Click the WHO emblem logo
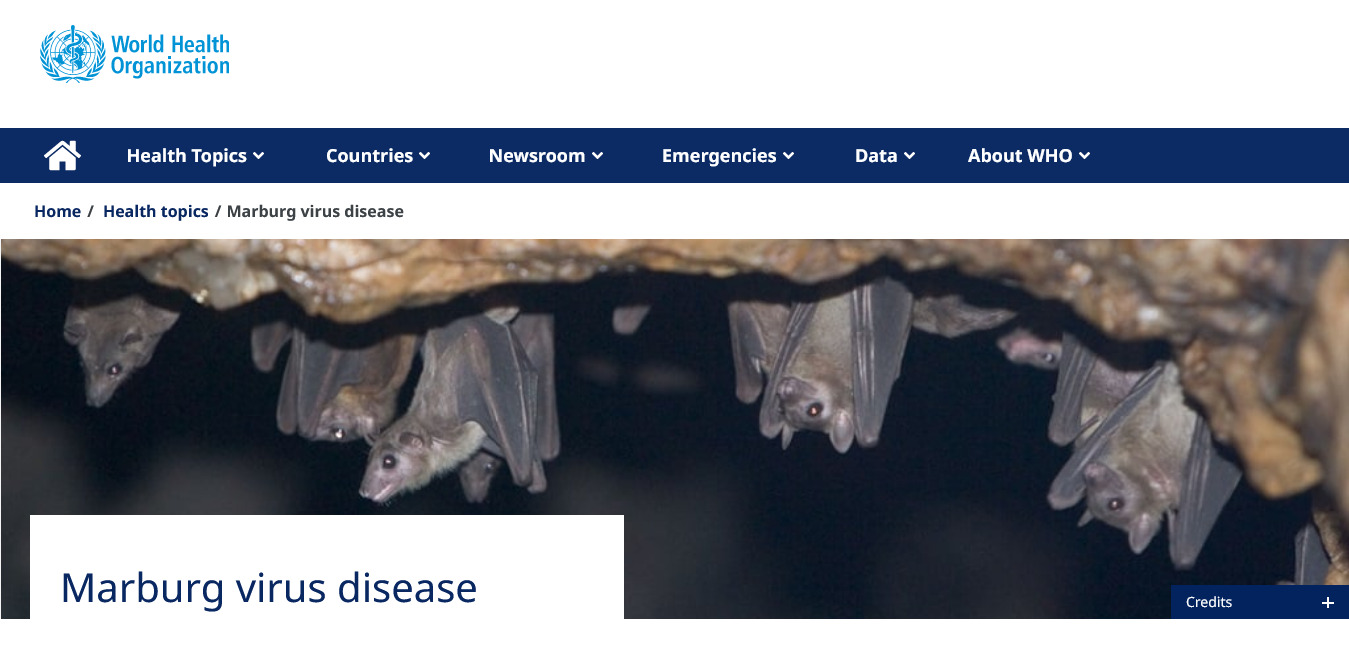This screenshot has width=1349, height=653. coord(72,55)
